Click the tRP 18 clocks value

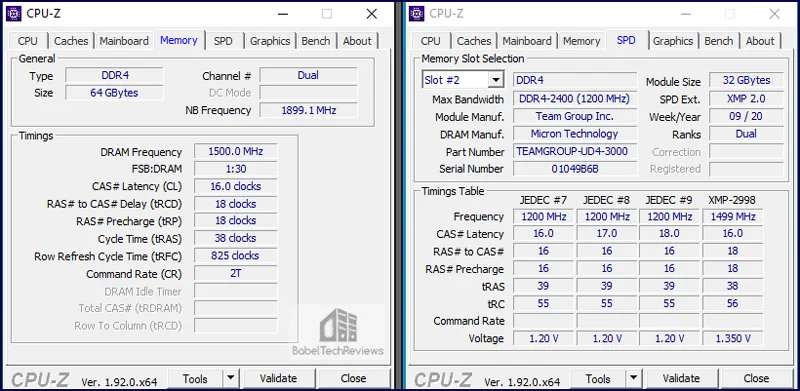pos(236,221)
